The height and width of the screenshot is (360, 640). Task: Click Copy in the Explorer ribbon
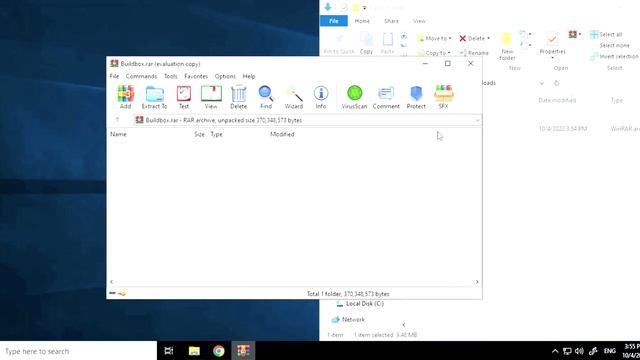pos(366,43)
